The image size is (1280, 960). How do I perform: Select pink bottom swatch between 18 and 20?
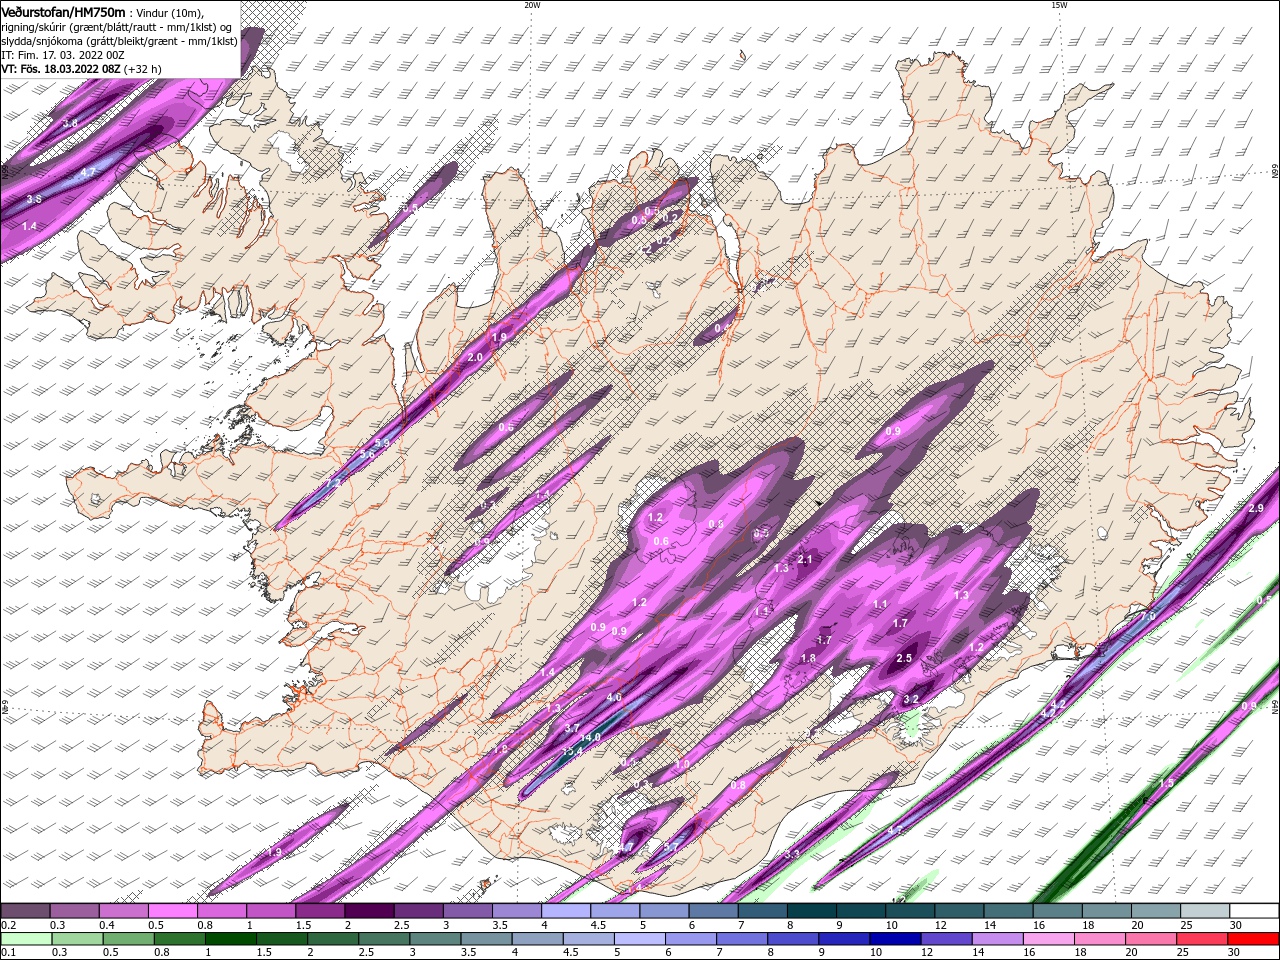point(1100,939)
